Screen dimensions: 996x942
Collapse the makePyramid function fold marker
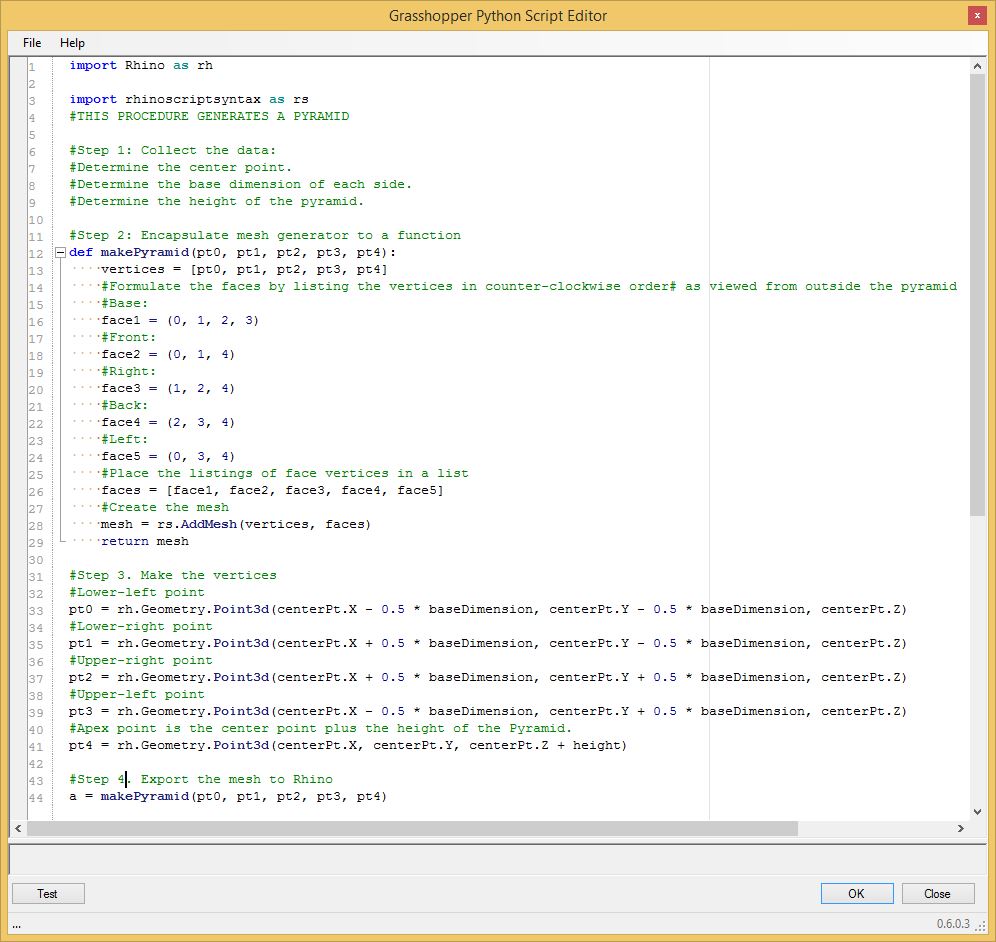[x=60, y=252]
